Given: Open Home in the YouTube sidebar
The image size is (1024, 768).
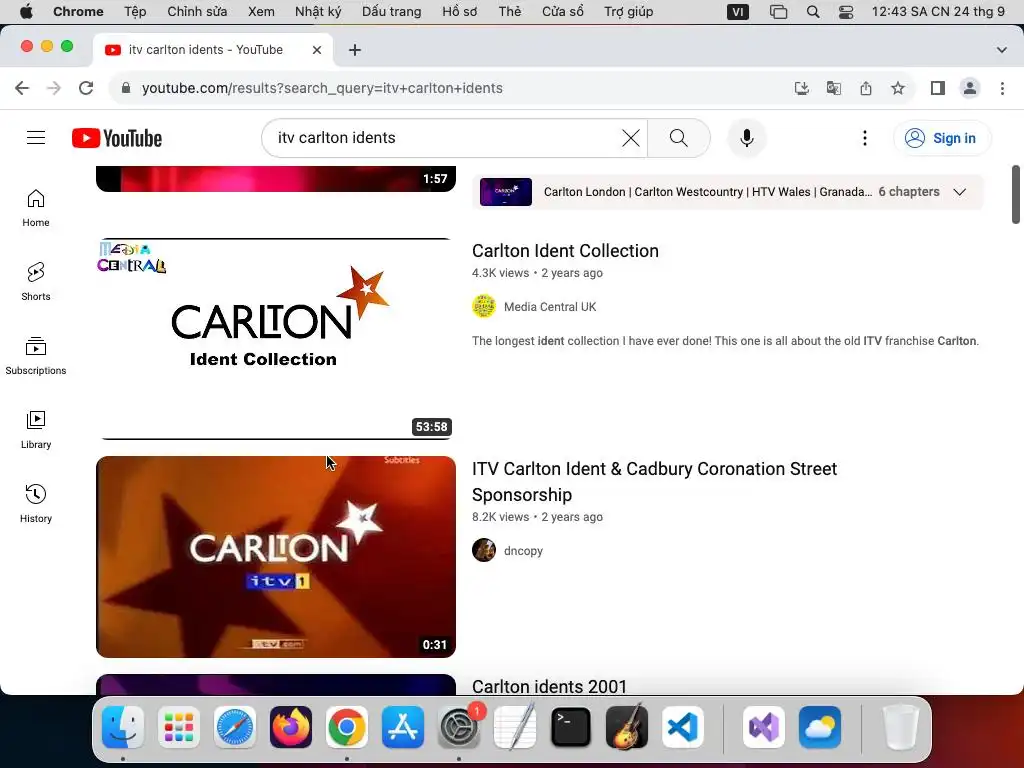Looking at the screenshot, I should (36, 208).
